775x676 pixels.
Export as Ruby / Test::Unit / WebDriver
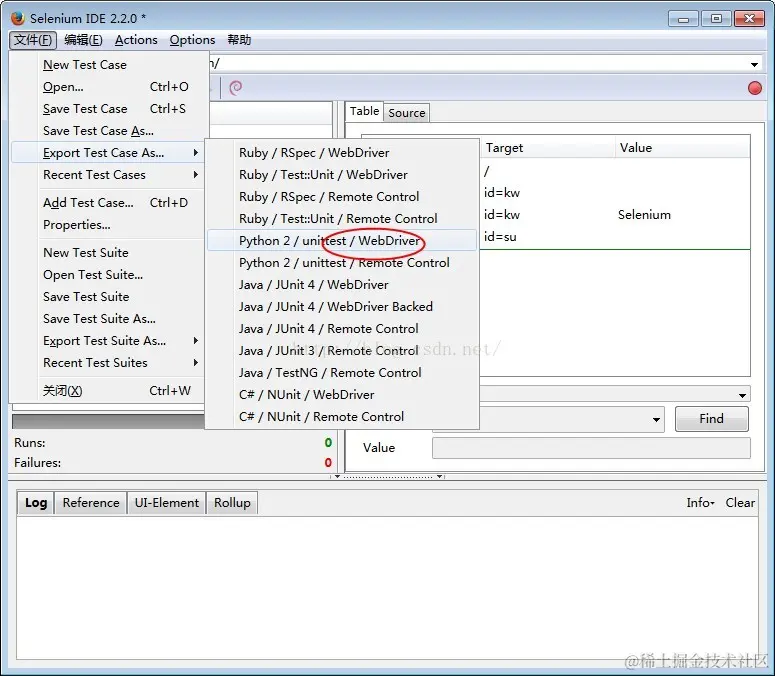(342, 175)
